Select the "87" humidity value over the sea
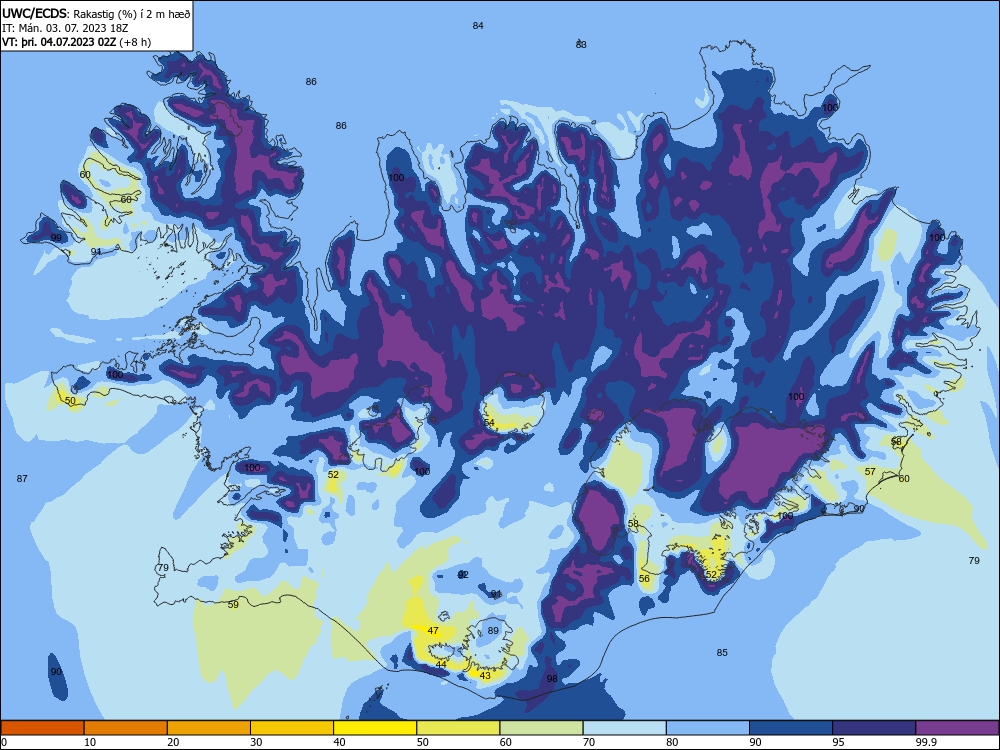 click(22, 478)
